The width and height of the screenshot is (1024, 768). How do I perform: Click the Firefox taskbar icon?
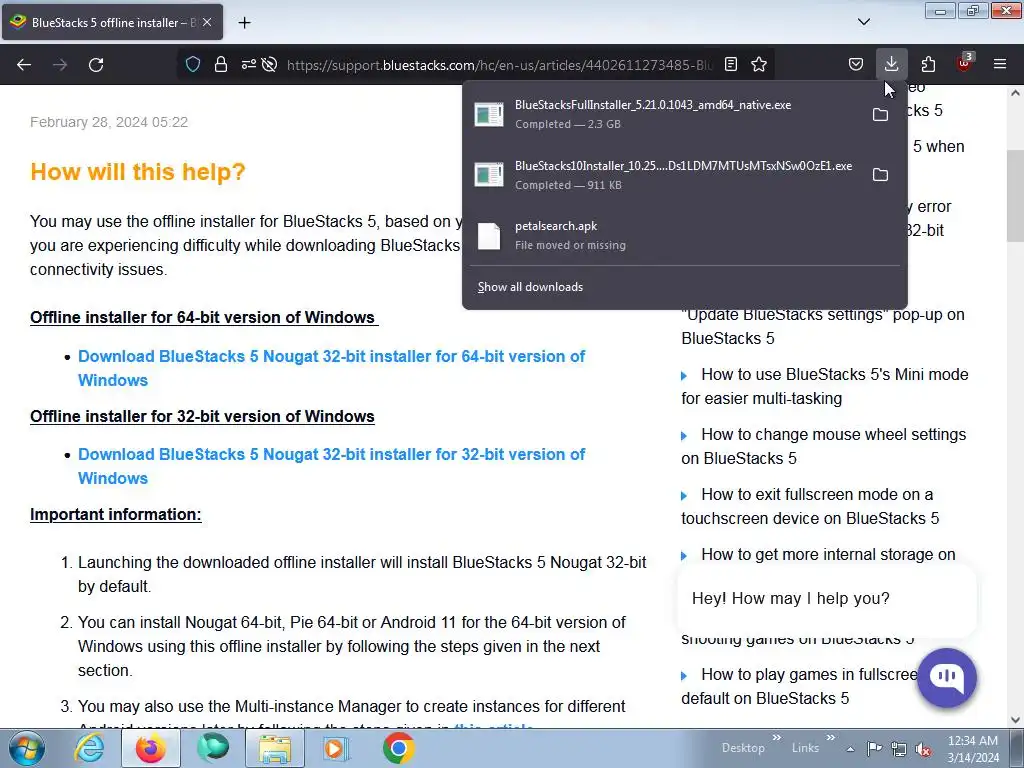click(150, 748)
